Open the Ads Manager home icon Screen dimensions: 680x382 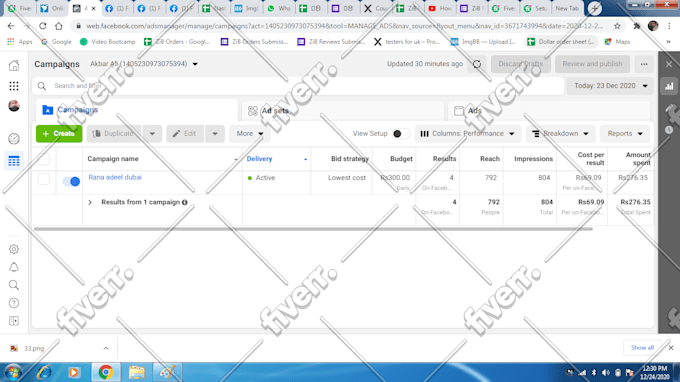(14, 65)
